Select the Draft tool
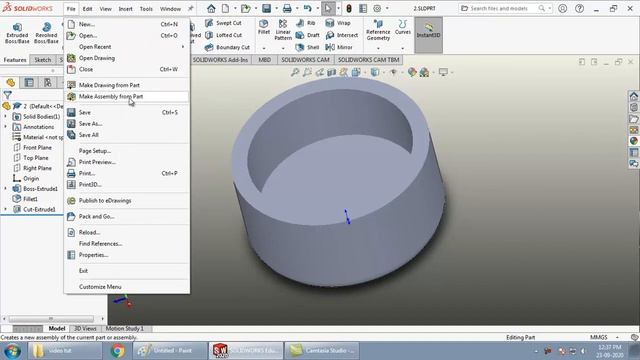640x360 pixels. (307, 35)
